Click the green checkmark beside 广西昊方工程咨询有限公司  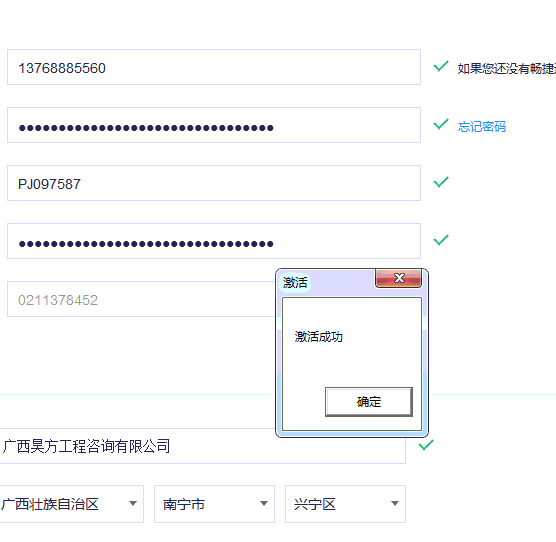(426, 445)
